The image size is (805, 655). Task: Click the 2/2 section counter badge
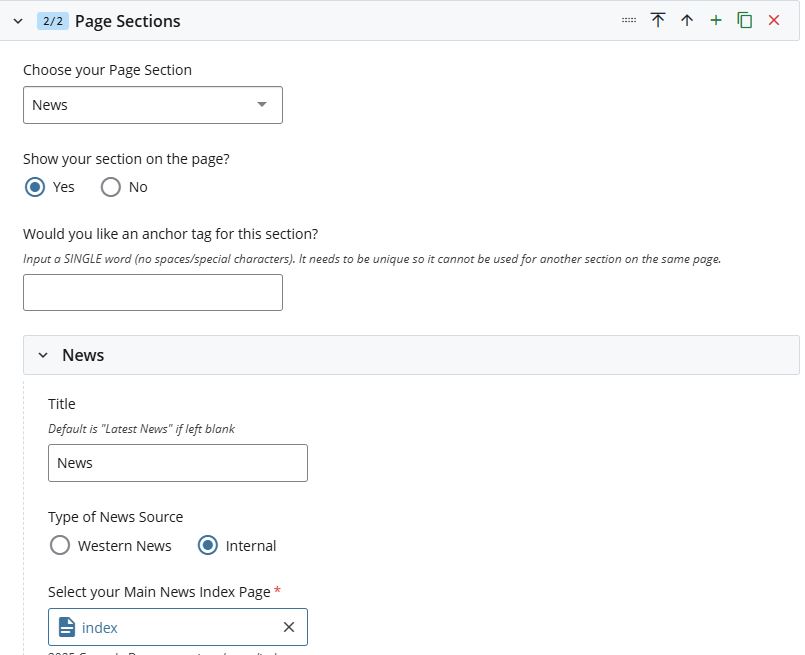(52, 21)
